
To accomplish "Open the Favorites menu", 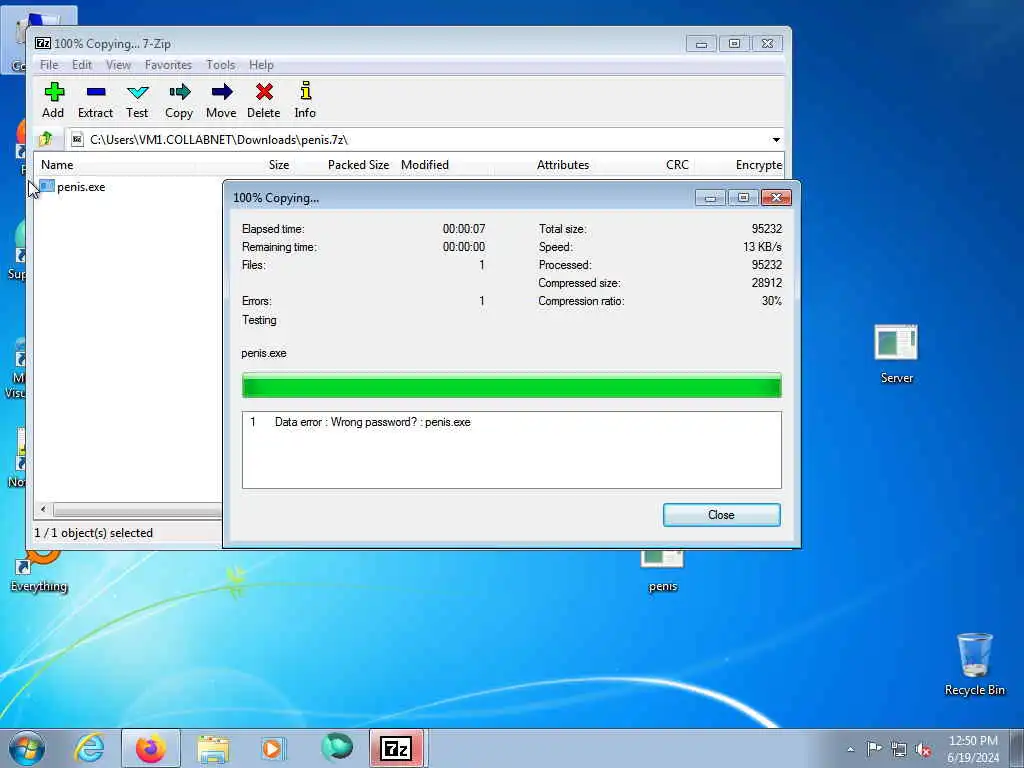I will pos(168,65).
